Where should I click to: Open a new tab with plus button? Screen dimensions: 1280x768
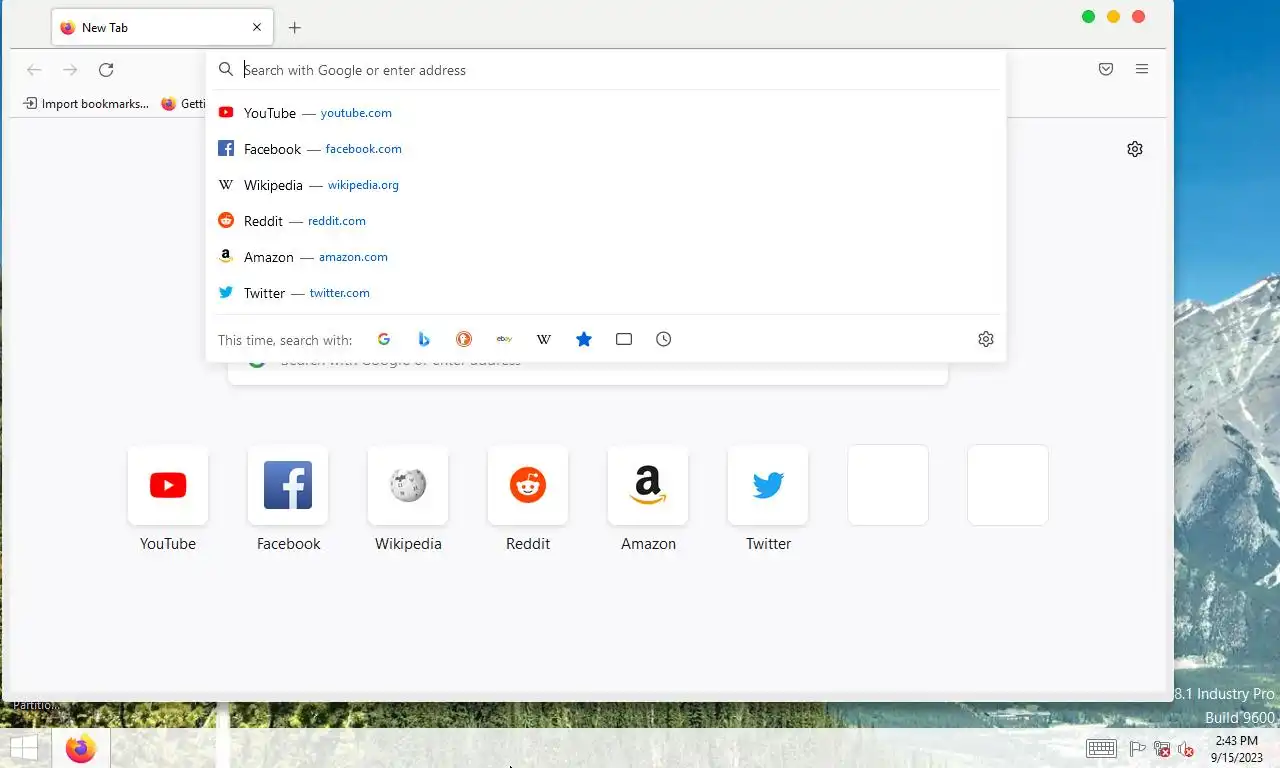click(294, 28)
